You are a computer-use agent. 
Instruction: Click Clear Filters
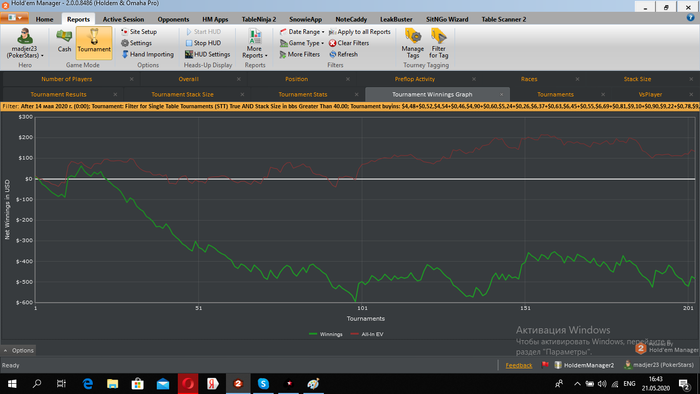(349, 43)
